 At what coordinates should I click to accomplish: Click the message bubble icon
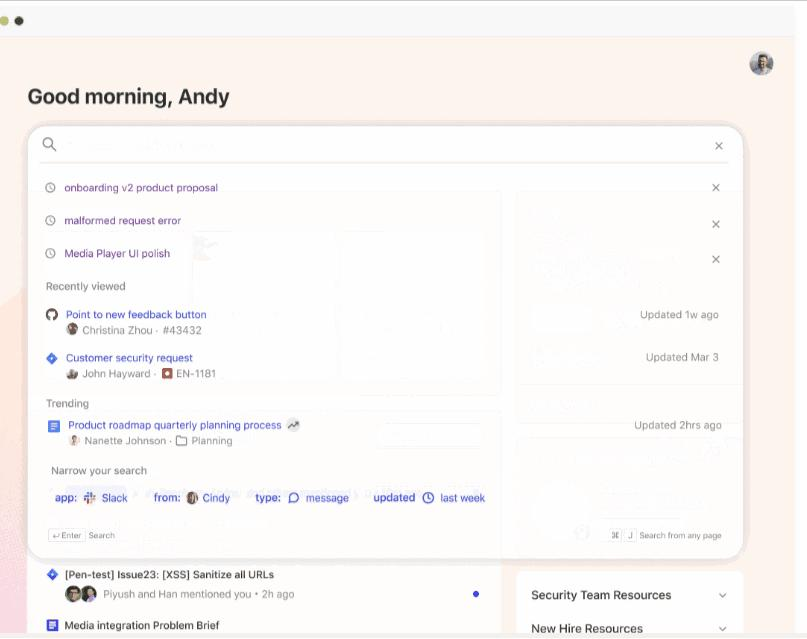click(x=293, y=498)
